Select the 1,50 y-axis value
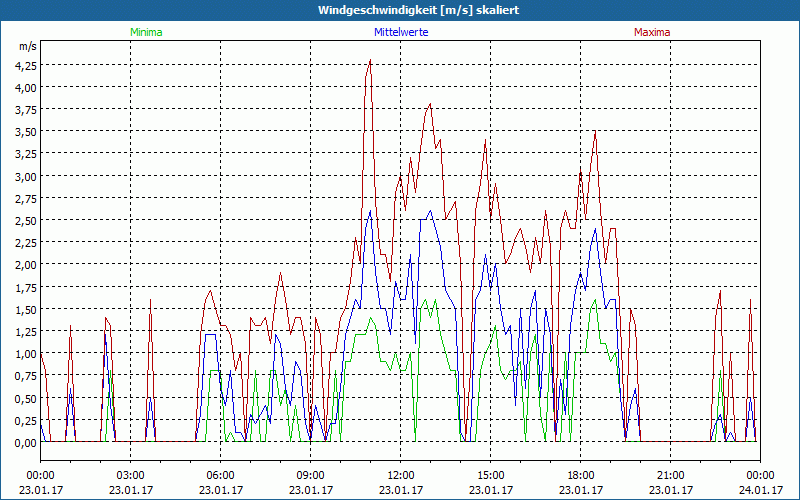Image resolution: width=800 pixels, height=500 pixels. click(26, 309)
